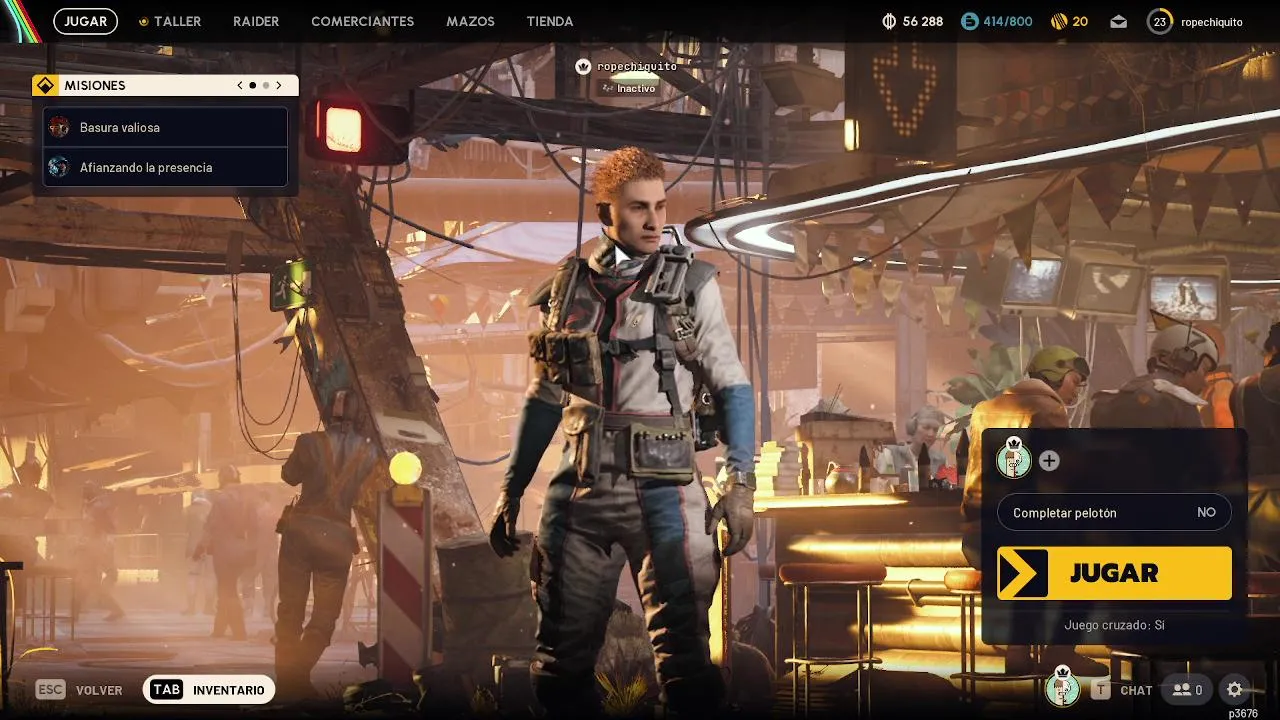Viewport: 1280px width, 720px height.
Task: Toggle Completar pelotón option
Action: point(1114,512)
